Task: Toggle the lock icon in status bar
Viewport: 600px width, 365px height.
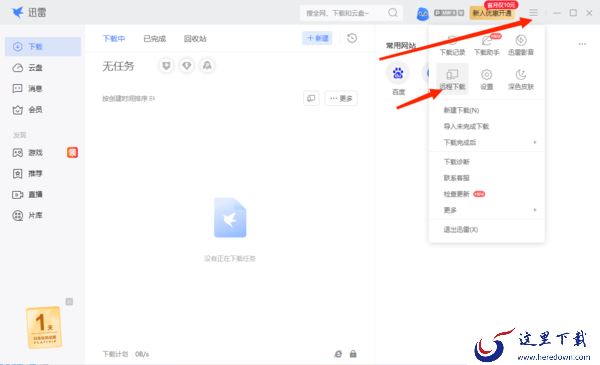Action: click(353, 354)
